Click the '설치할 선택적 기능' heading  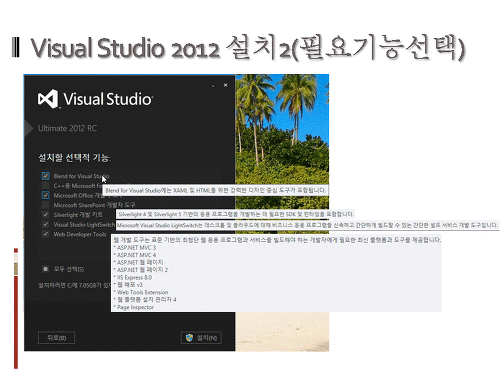point(74,157)
